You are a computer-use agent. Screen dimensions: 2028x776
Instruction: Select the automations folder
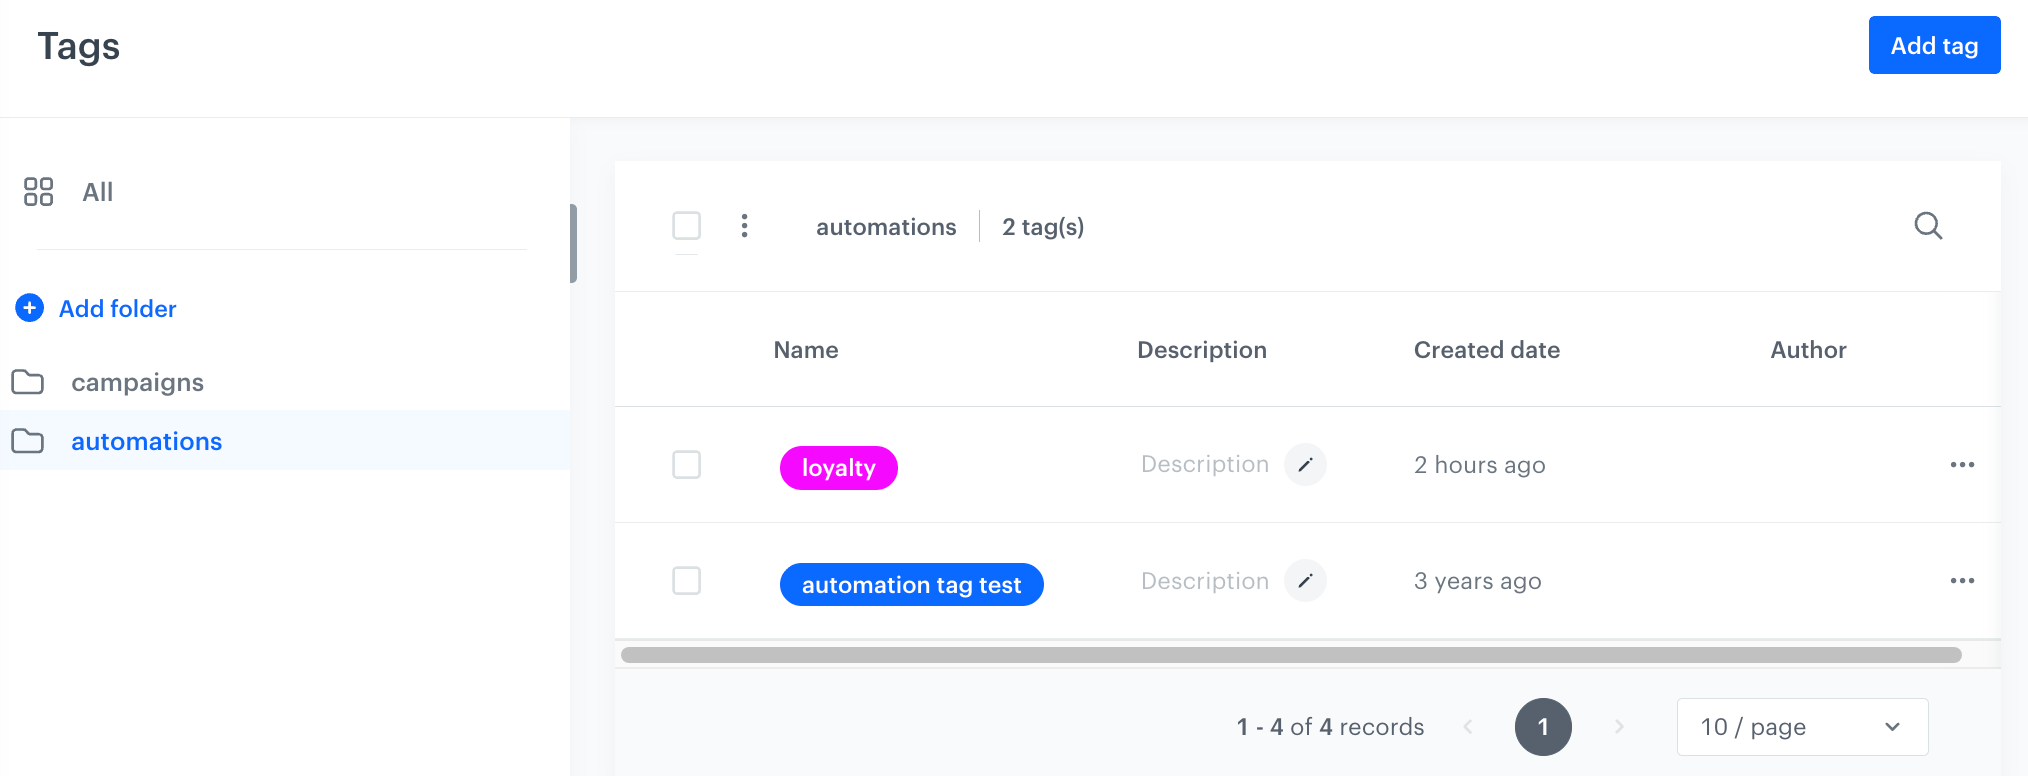[146, 441]
